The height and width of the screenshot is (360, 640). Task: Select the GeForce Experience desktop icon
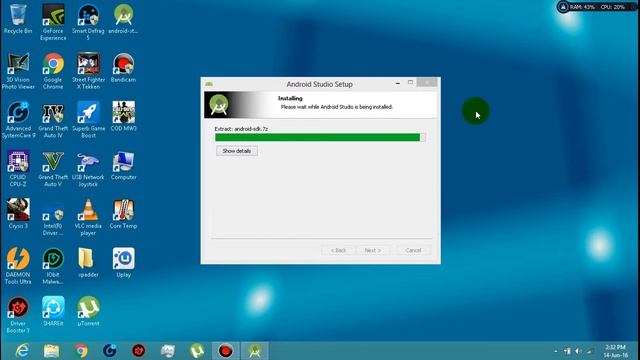click(53, 22)
